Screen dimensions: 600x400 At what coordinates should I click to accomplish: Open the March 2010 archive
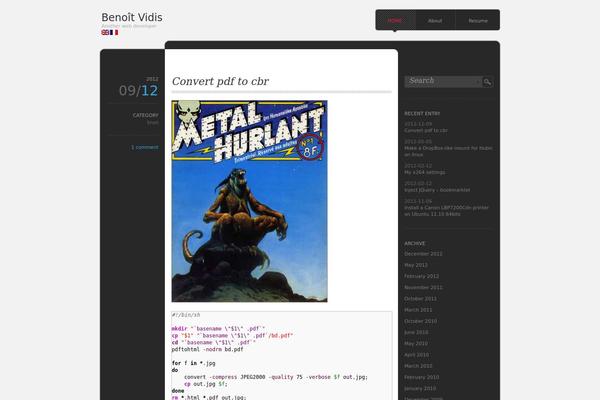pyautogui.click(x=418, y=366)
